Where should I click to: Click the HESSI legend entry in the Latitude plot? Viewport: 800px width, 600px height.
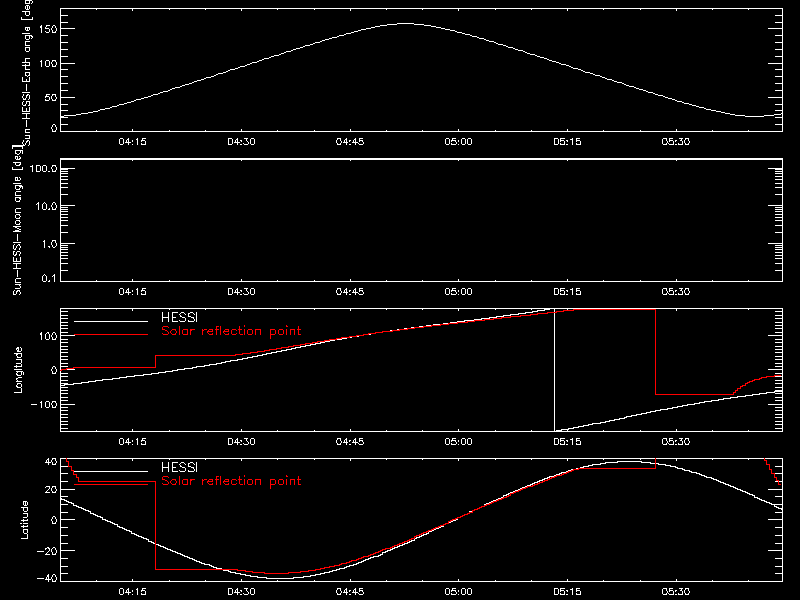[179, 467]
